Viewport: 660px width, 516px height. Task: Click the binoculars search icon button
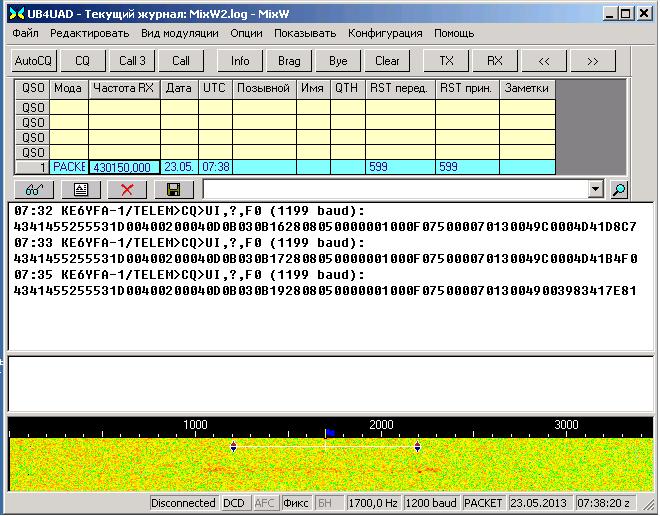tap(34, 189)
